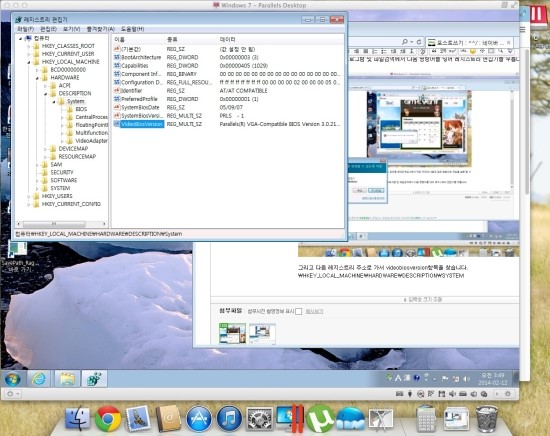Click the Parallels Desktop dock icon
The width and height of the screenshot is (550, 436).
[x=290, y=418]
